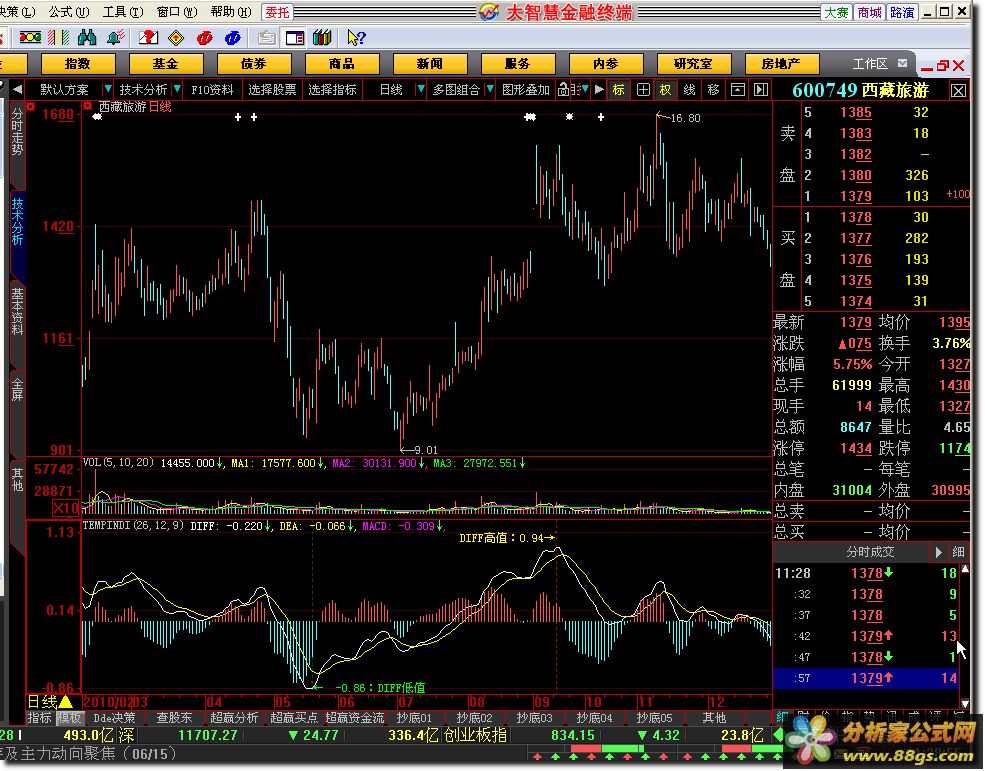The height and width of the screenshot is (771, 985).
Task: Click the 基金 yellow button
Action: [166, 64]
